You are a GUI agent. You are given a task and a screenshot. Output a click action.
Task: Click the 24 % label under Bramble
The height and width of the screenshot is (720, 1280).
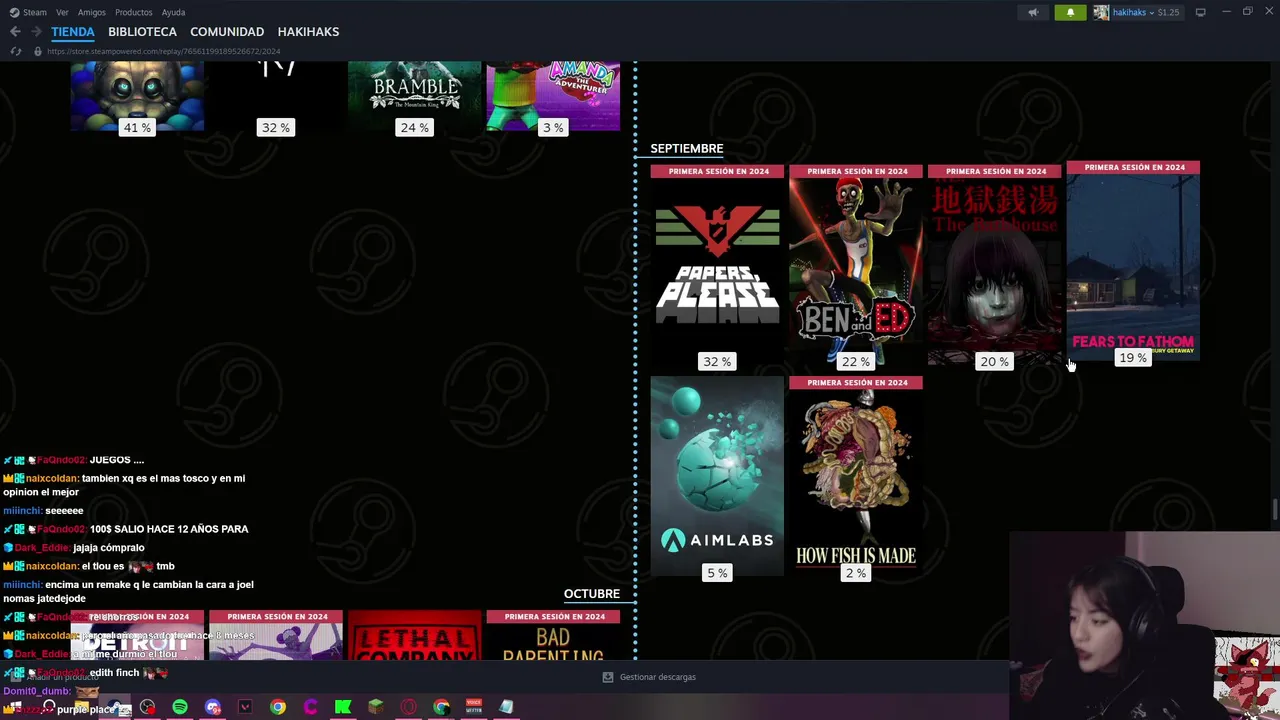pos(414,128)
